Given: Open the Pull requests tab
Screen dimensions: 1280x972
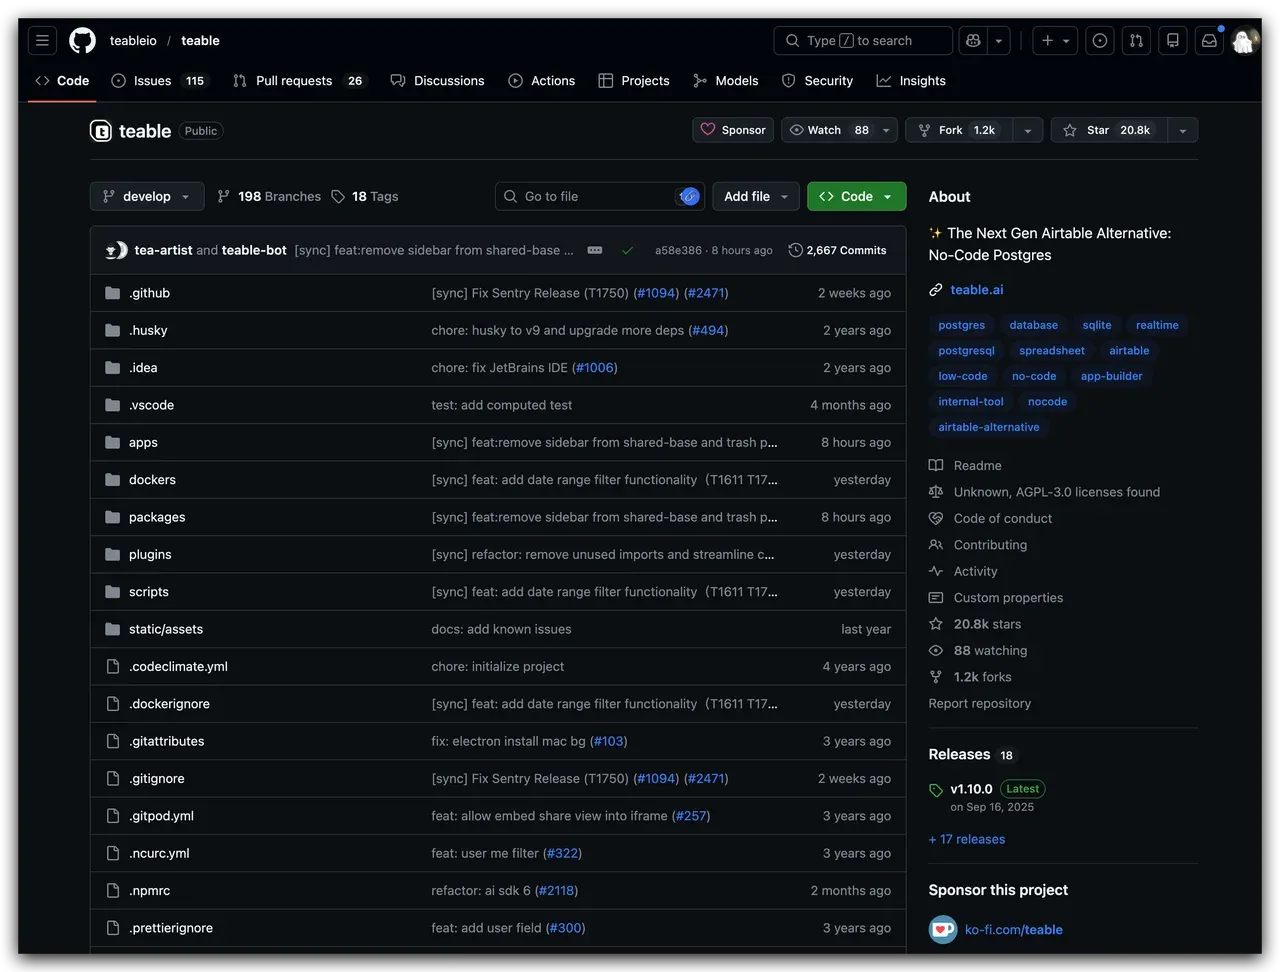Looking at the screenshot, I should 298,81.
